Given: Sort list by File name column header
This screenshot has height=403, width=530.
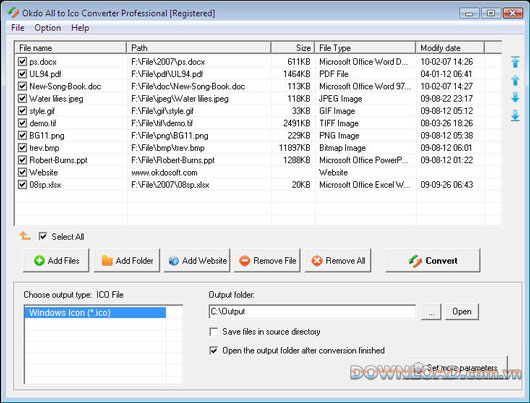Looking at the screenshot, I should (x=70, y=48).
